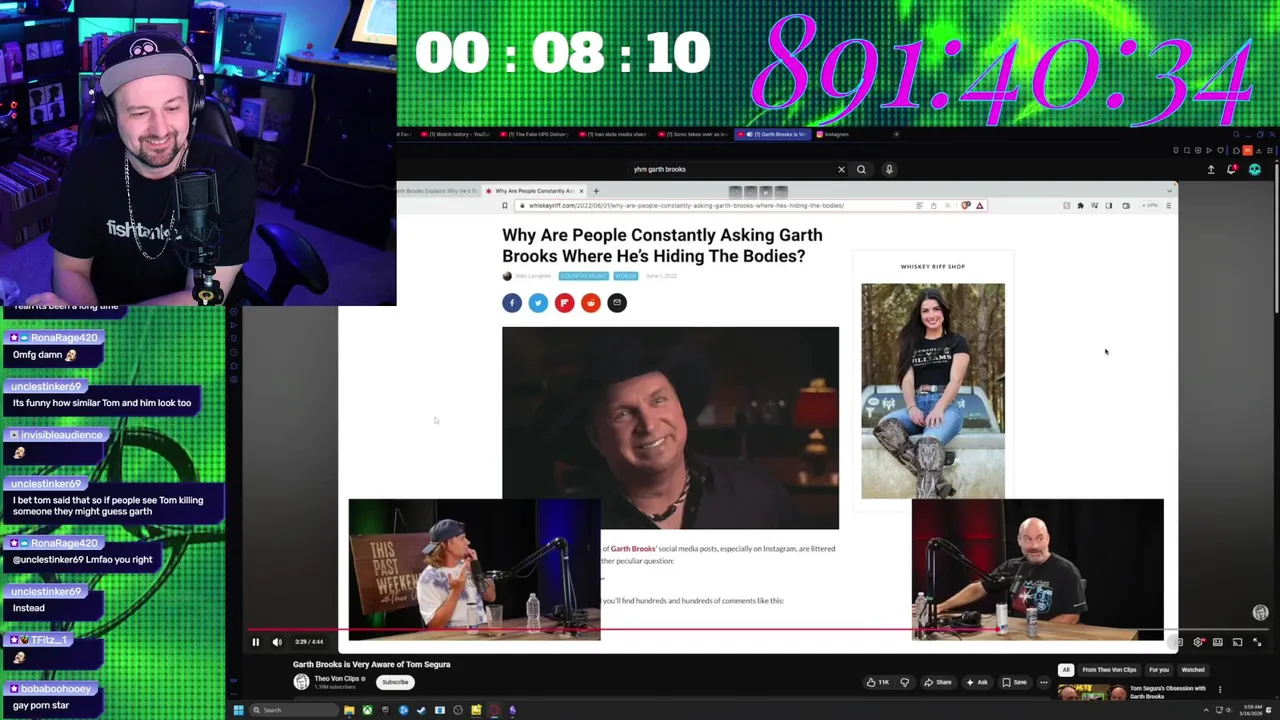Screen dimensions: 1280x720
Task: Open a new tab in outer browser
Action: point(896,134)
